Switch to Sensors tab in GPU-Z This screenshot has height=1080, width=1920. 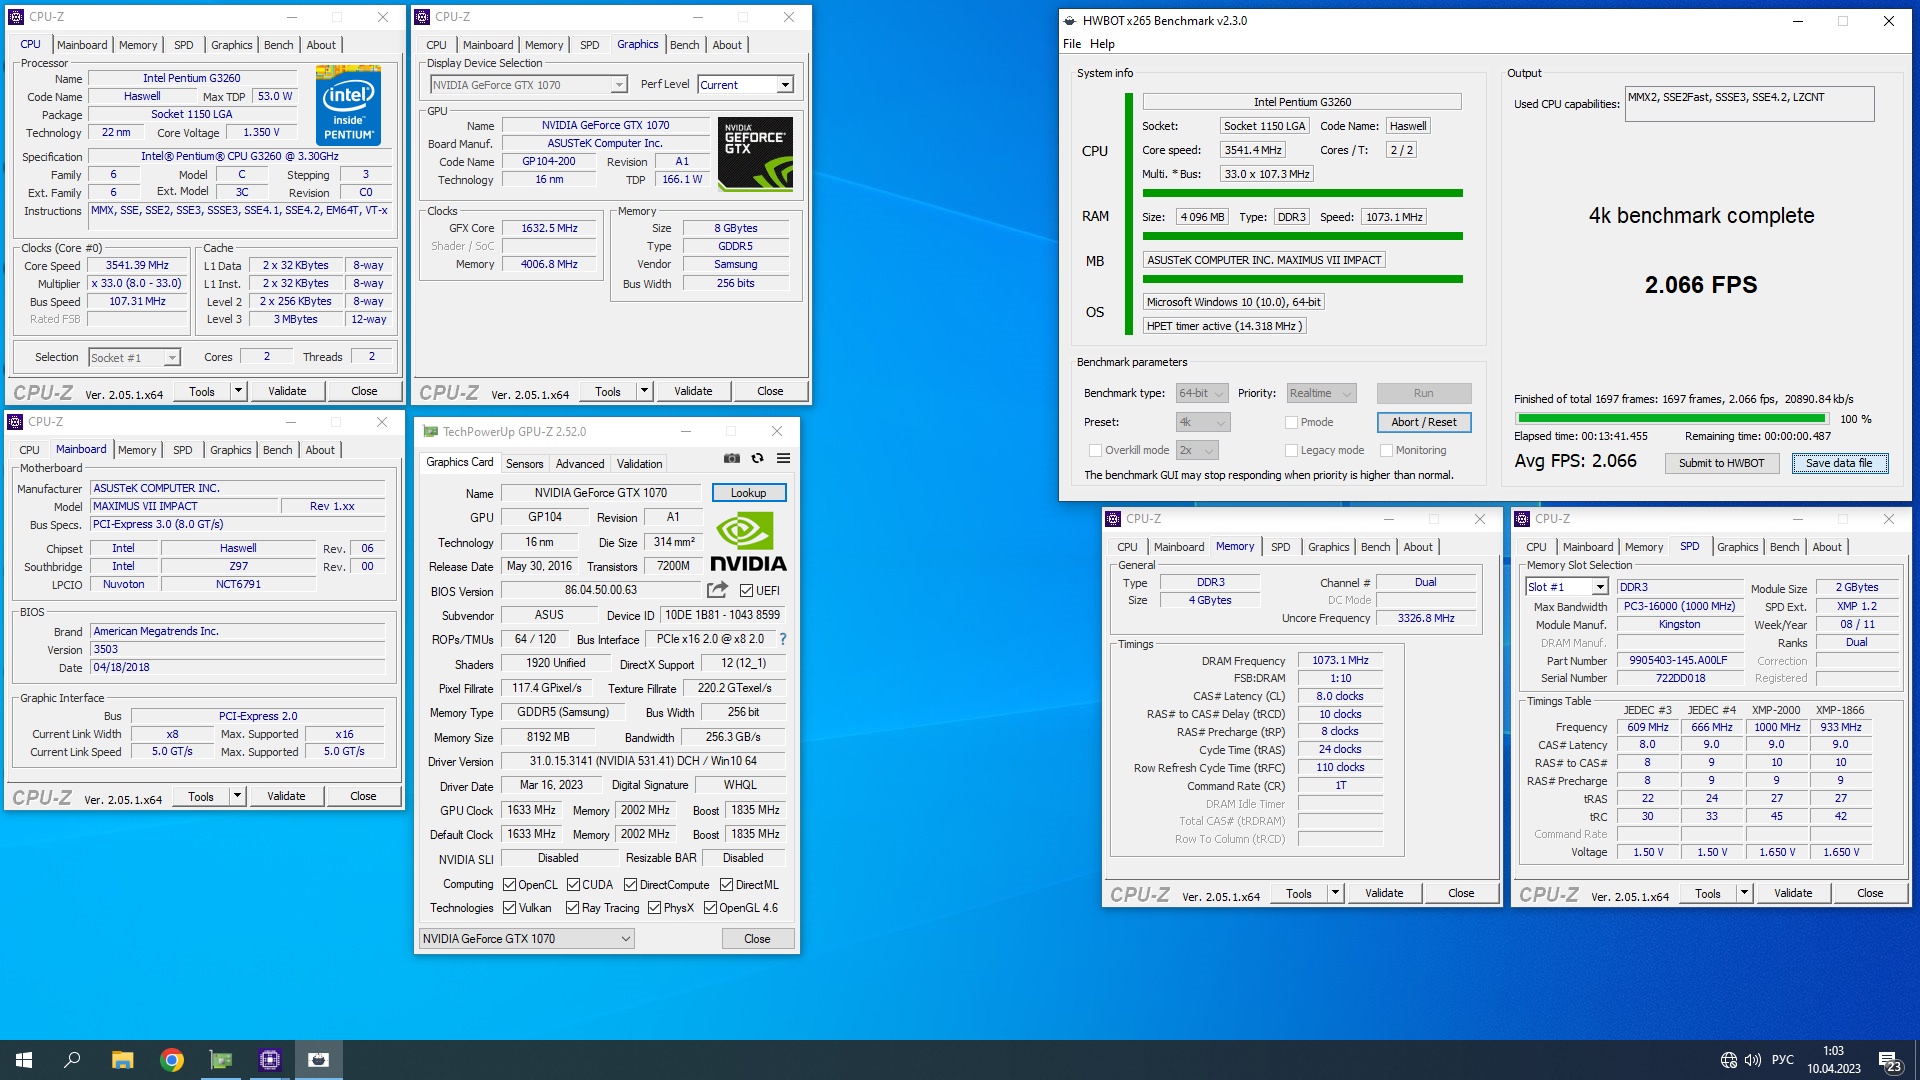(x=524, y=464)
